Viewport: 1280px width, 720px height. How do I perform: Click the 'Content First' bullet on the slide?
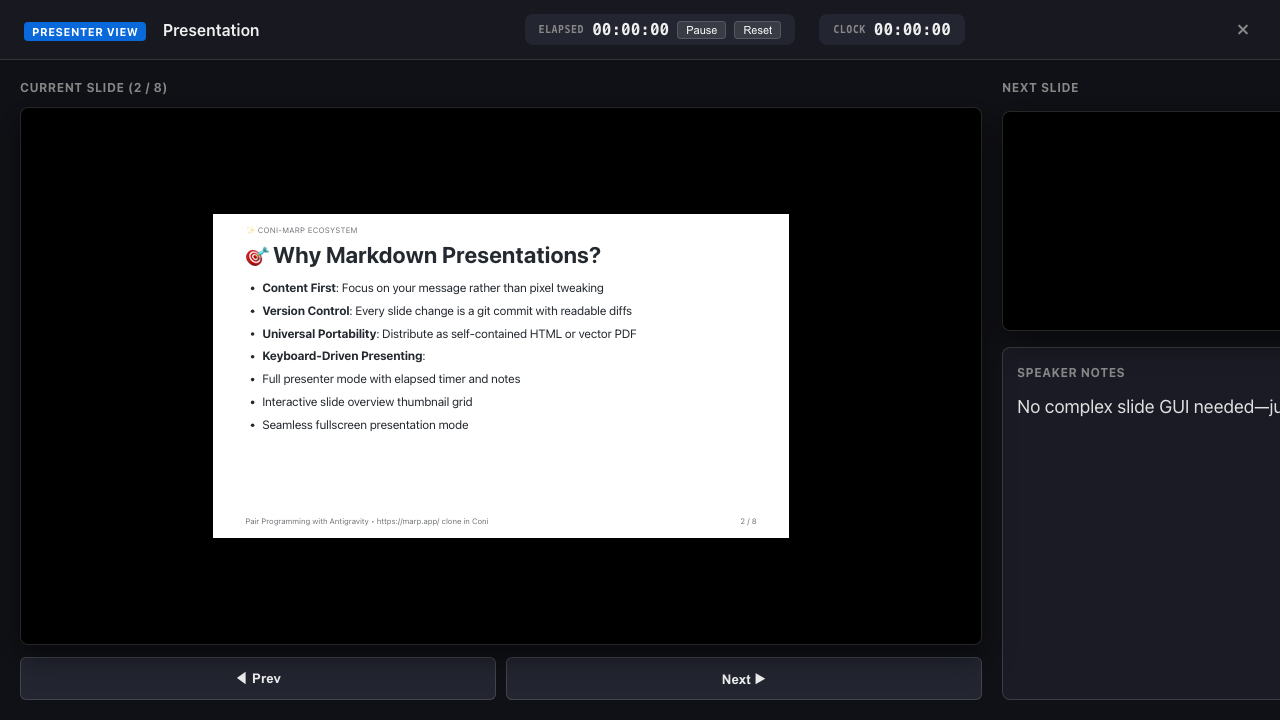coord(433,288)
